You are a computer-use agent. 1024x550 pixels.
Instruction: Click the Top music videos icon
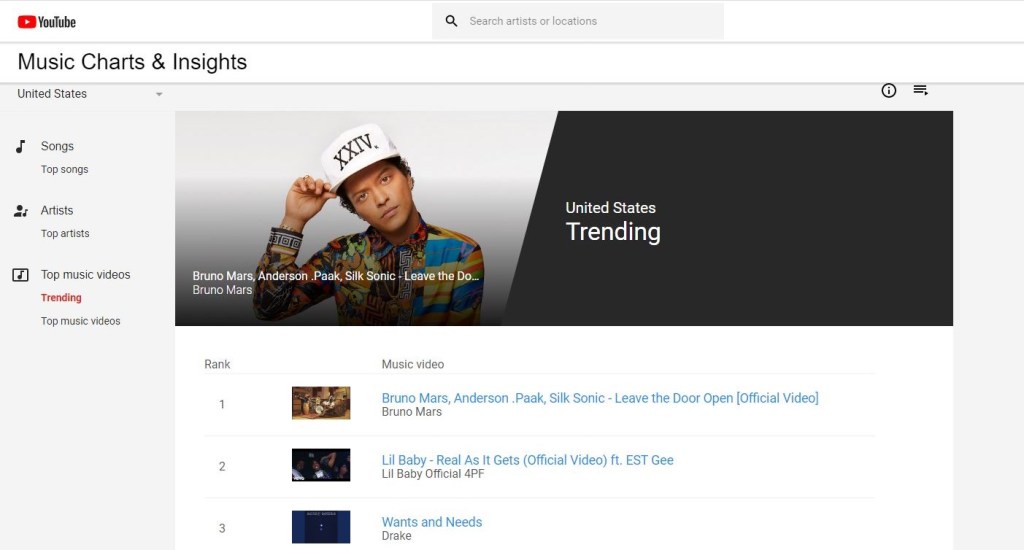click(x=21, y=274)
